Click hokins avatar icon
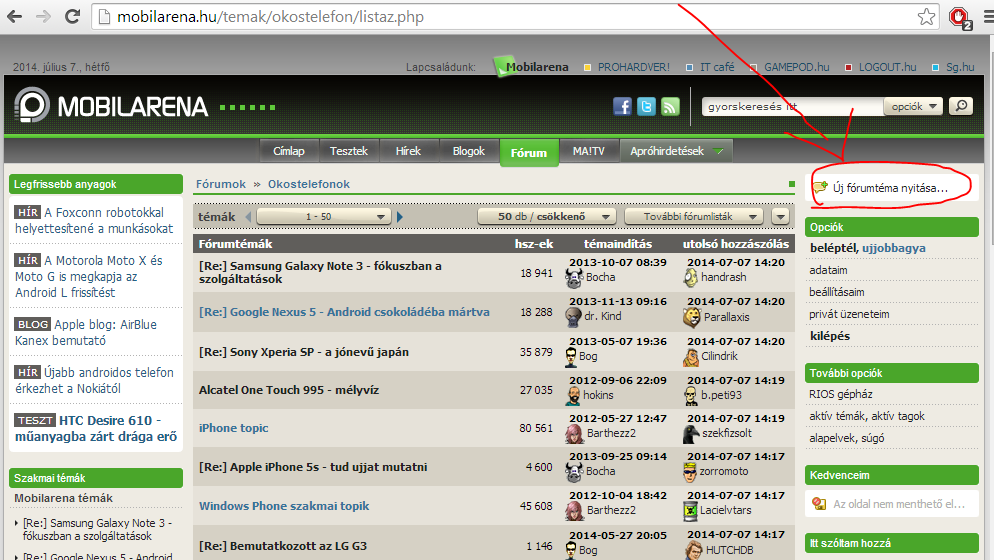 pyautogui.click(x=573, y=395)
